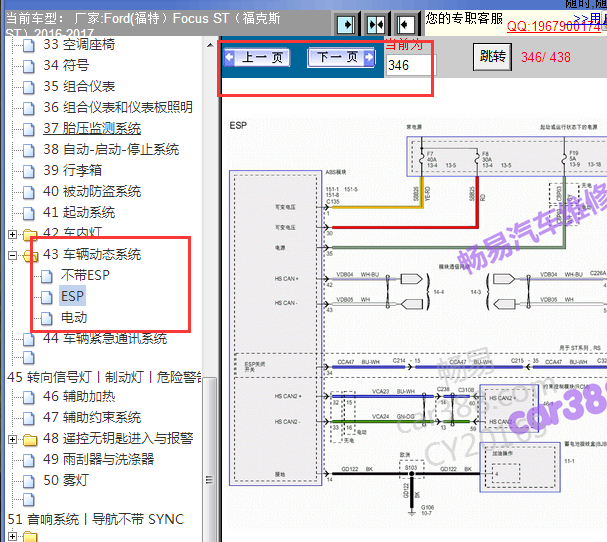Screen dimensions: 607x542
Task: Click page icon beside 34 符号
Action: (29, 66)
